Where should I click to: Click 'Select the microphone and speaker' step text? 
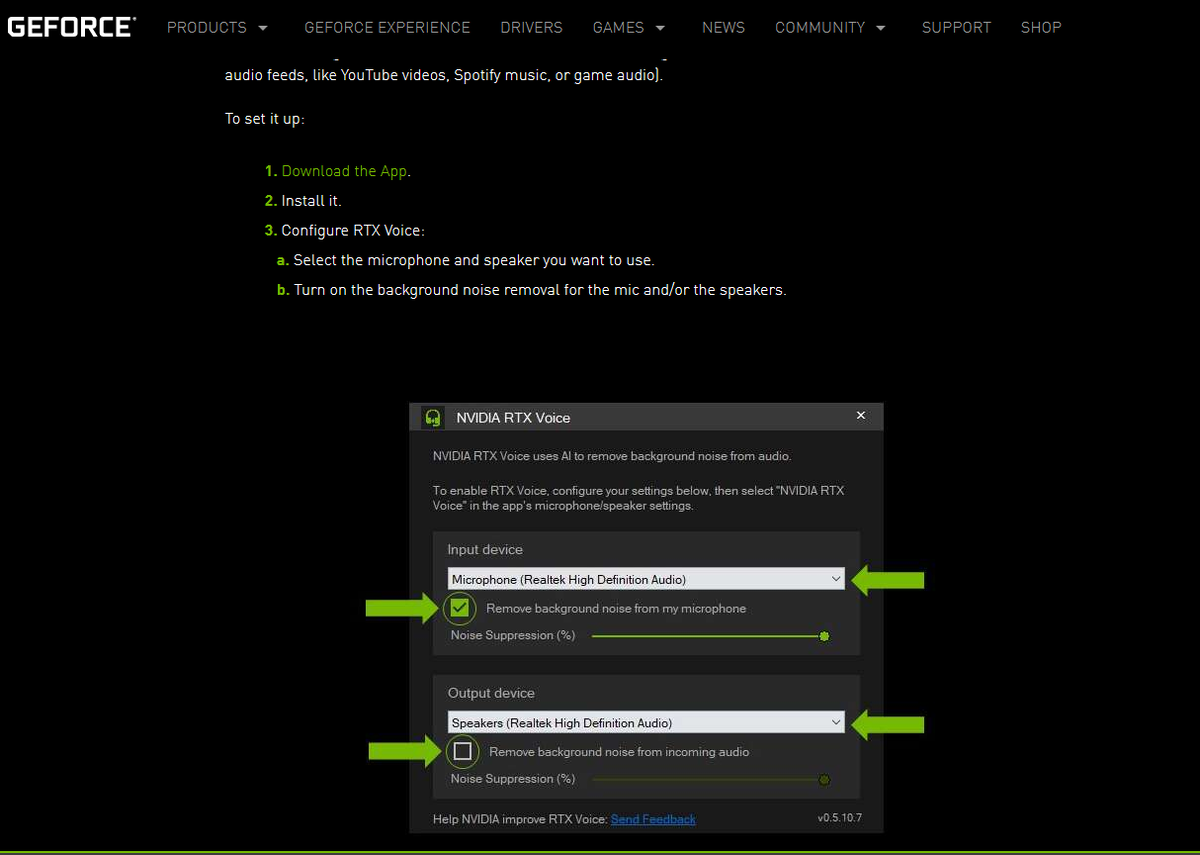point(474,260)
